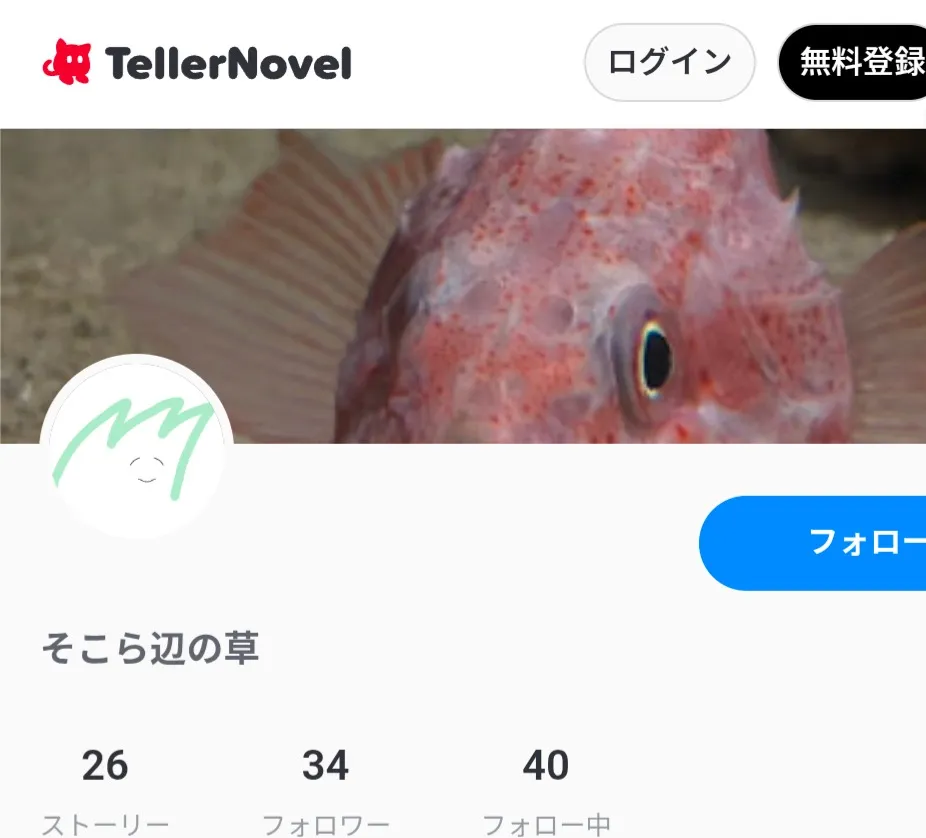Click the フォロワー label

click(325, 824)
